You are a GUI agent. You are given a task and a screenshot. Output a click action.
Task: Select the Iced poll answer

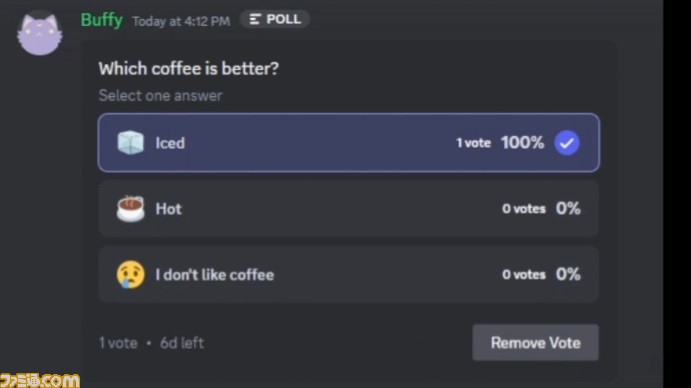349,143
